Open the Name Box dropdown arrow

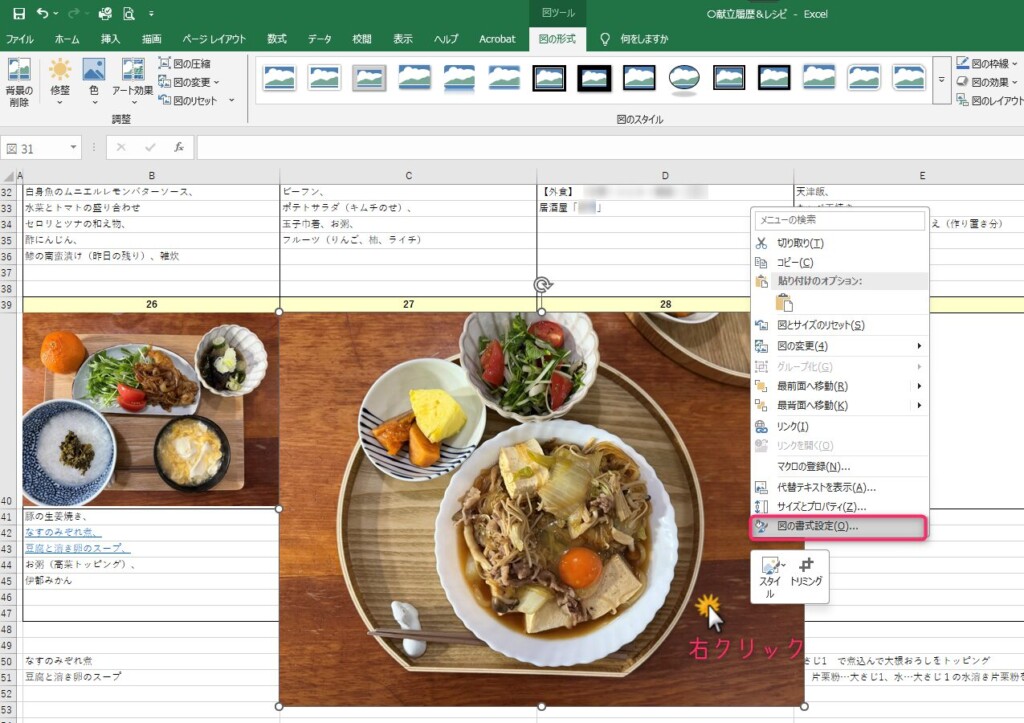(74, 148)
